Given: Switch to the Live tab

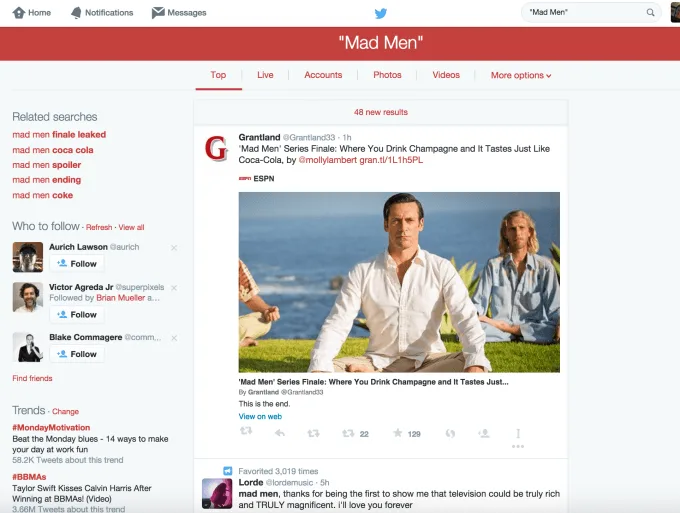Looking at the screenshot, I should [x=265, y=75].
